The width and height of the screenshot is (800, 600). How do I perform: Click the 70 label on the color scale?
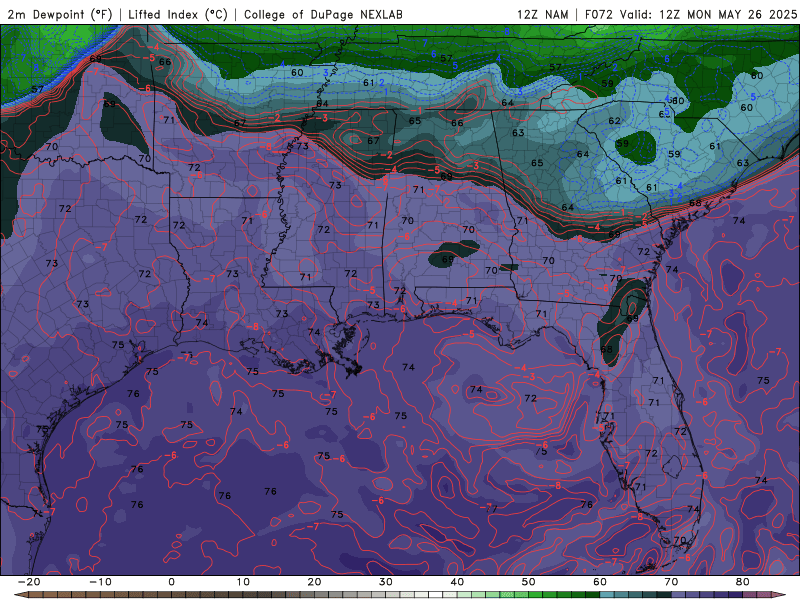671,582
